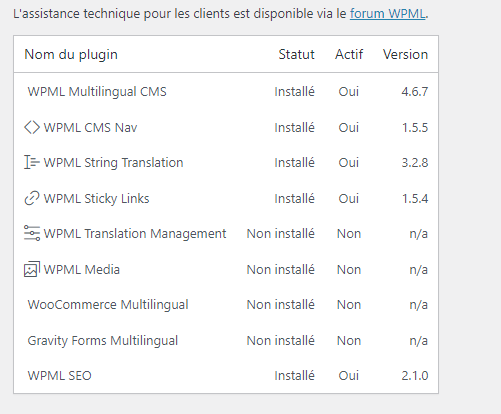Click the WPML String Translation text icon
This screenshot has height=414, width=501.
point(32,162)
